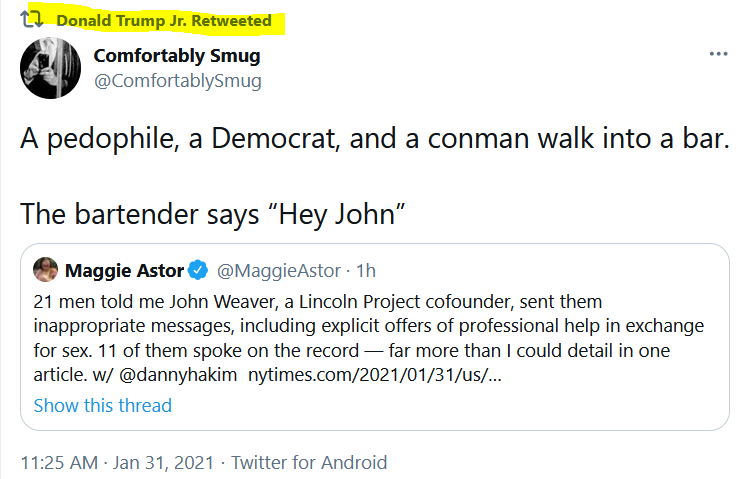Open the Twitter for Android source link
The width and height of the screenshot is (742, 479).
(x=309, y=462)
